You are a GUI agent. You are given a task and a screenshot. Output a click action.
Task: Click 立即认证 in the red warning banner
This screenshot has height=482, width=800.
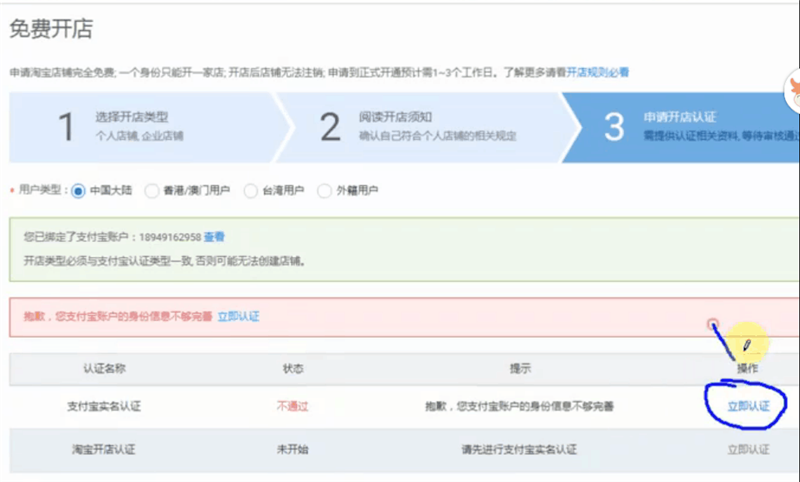point(238,316)
